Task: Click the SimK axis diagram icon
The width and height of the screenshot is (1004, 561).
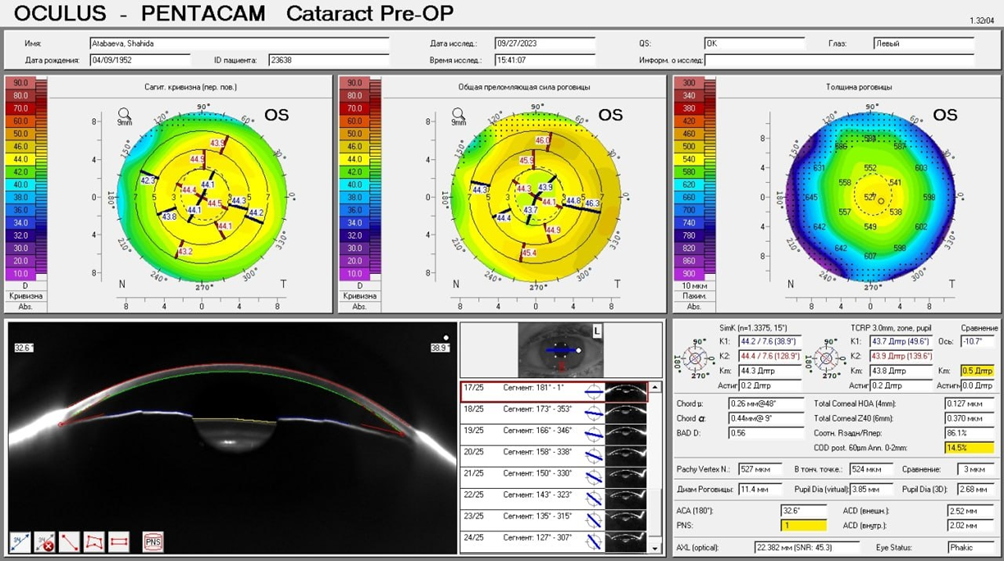Action: pyautogui.click(x=691, y=355)
